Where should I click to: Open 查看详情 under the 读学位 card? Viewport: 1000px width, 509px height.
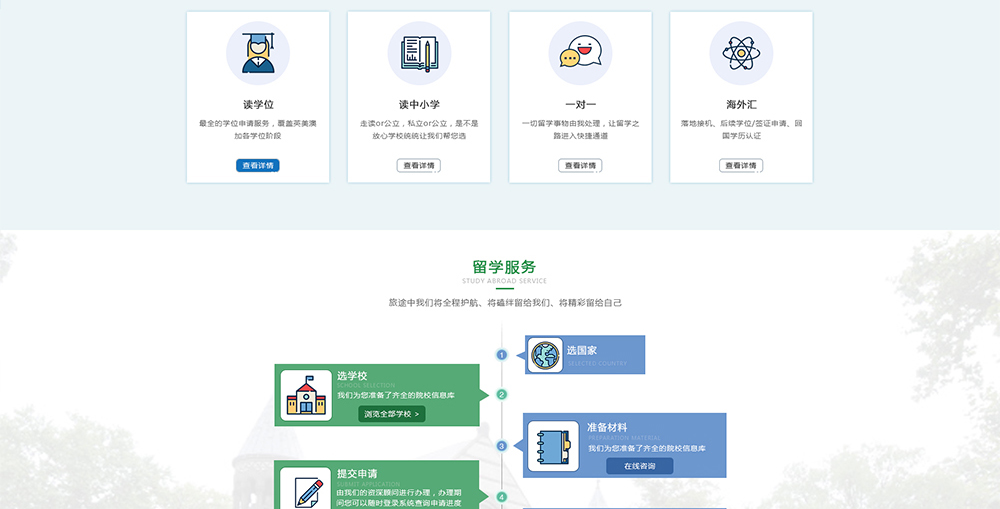(x=258, y=166)
